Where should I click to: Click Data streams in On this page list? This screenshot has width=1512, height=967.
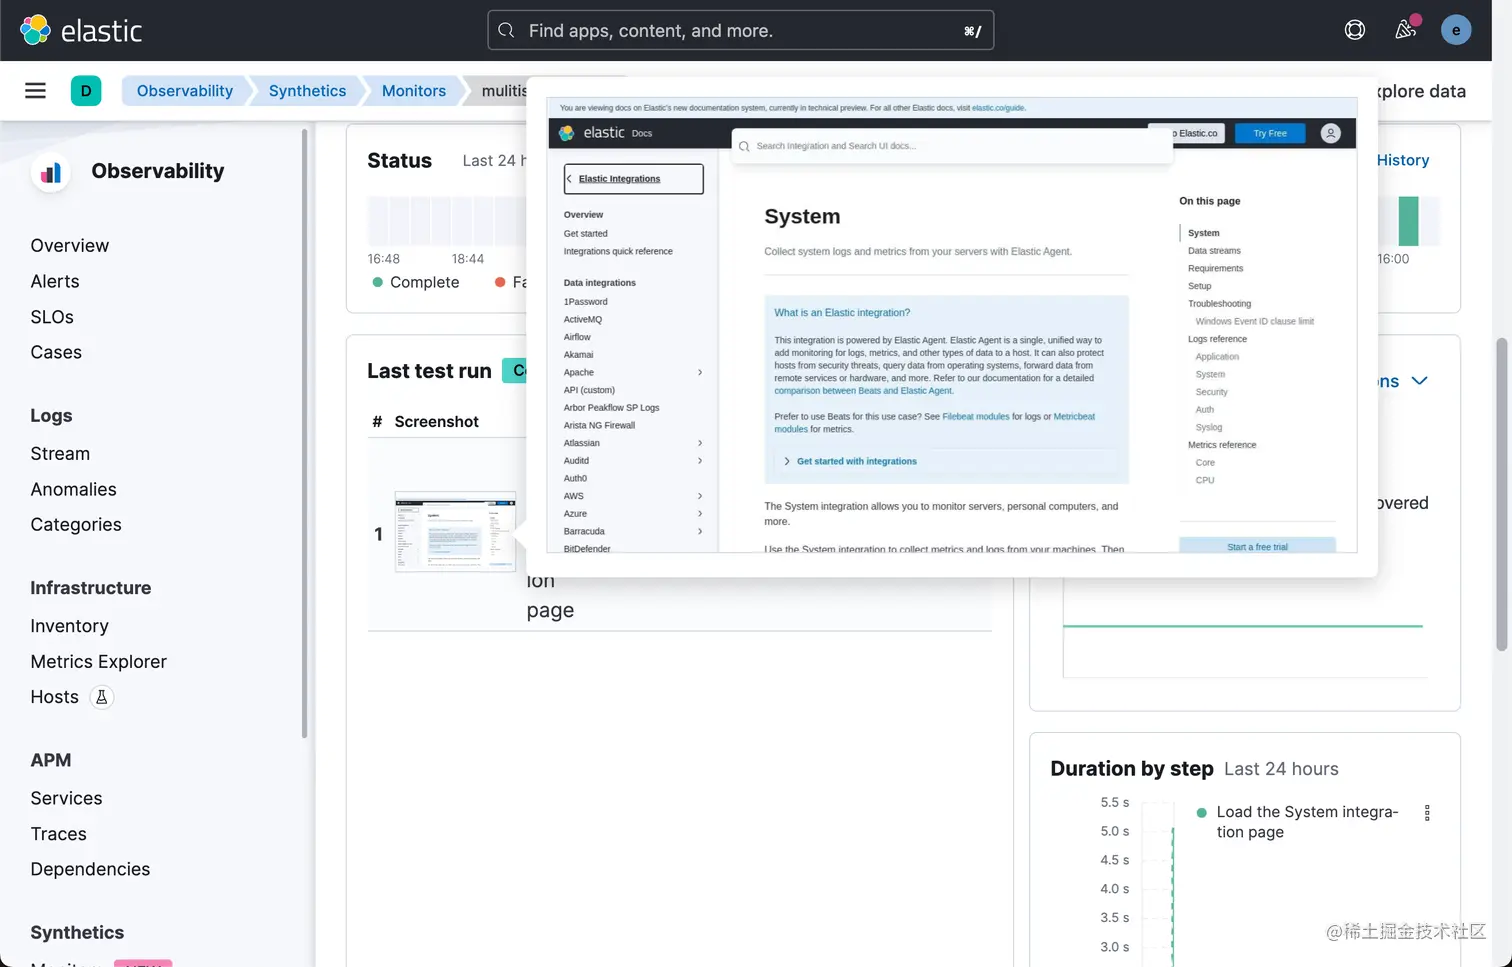(1214, 251)
